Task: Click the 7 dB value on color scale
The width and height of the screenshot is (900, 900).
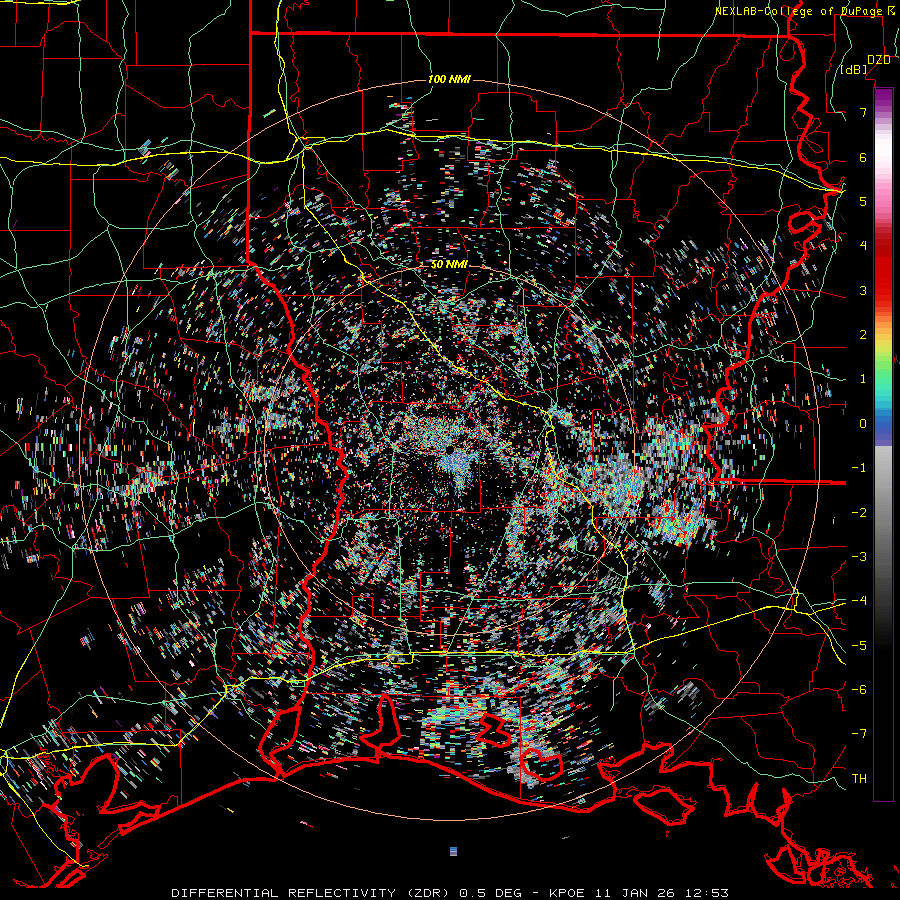Action: (x=863, y=112)
